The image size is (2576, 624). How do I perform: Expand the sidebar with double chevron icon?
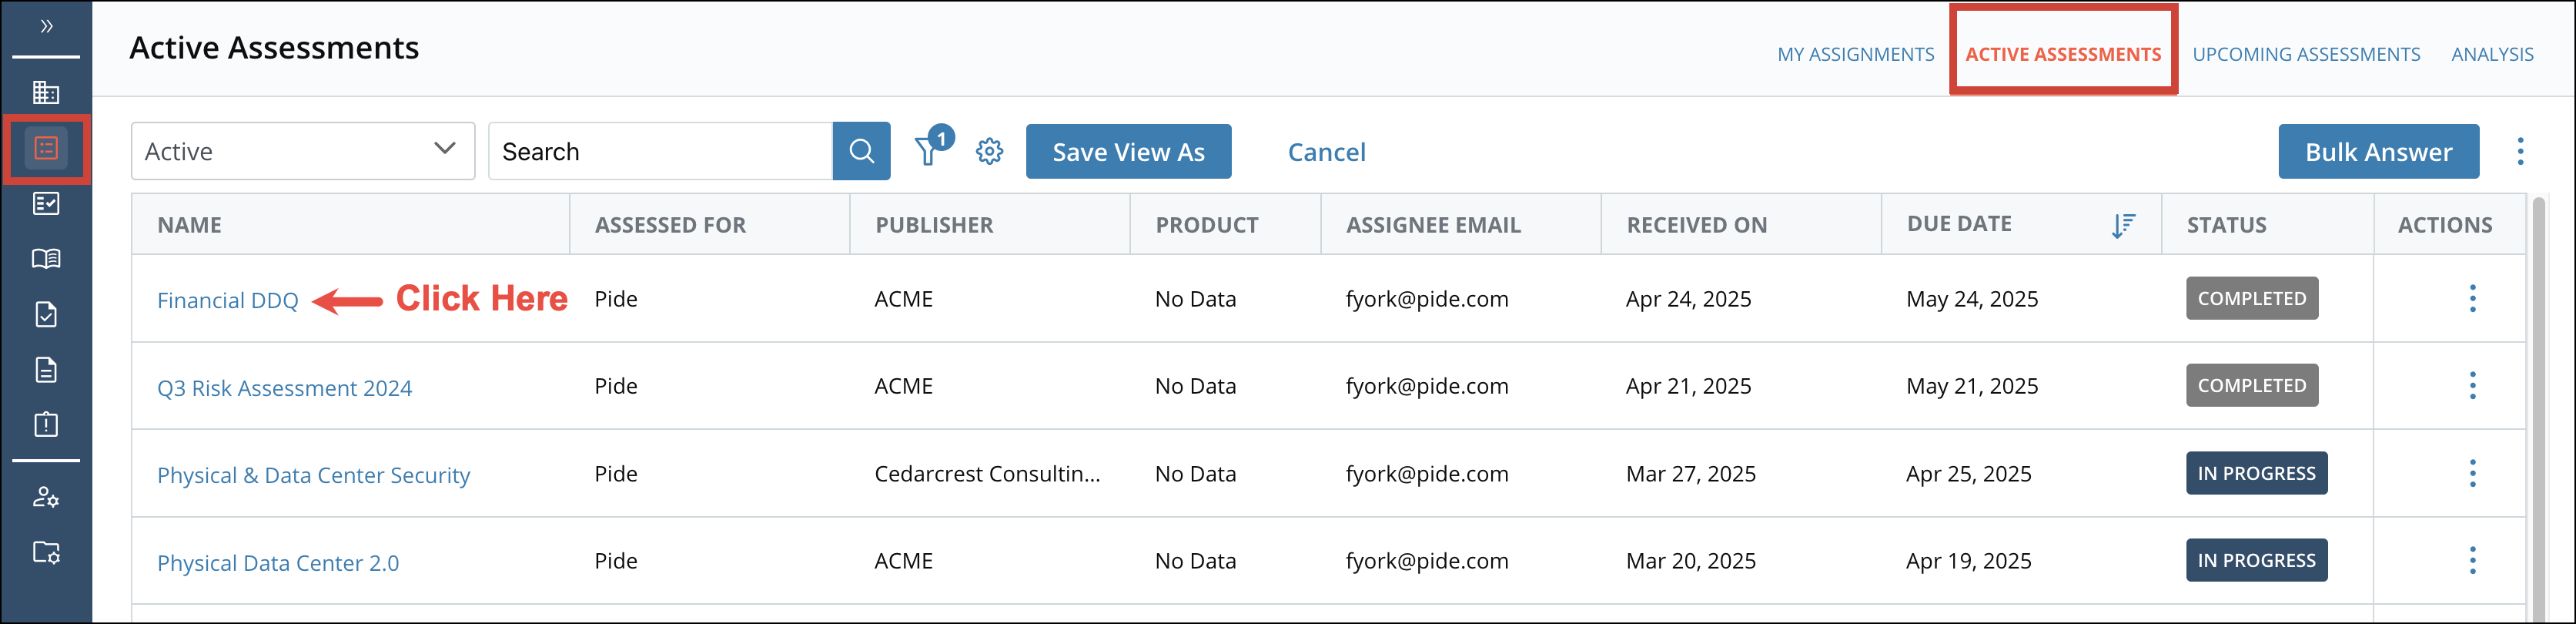pyautogui.click(x=46, y=26)
